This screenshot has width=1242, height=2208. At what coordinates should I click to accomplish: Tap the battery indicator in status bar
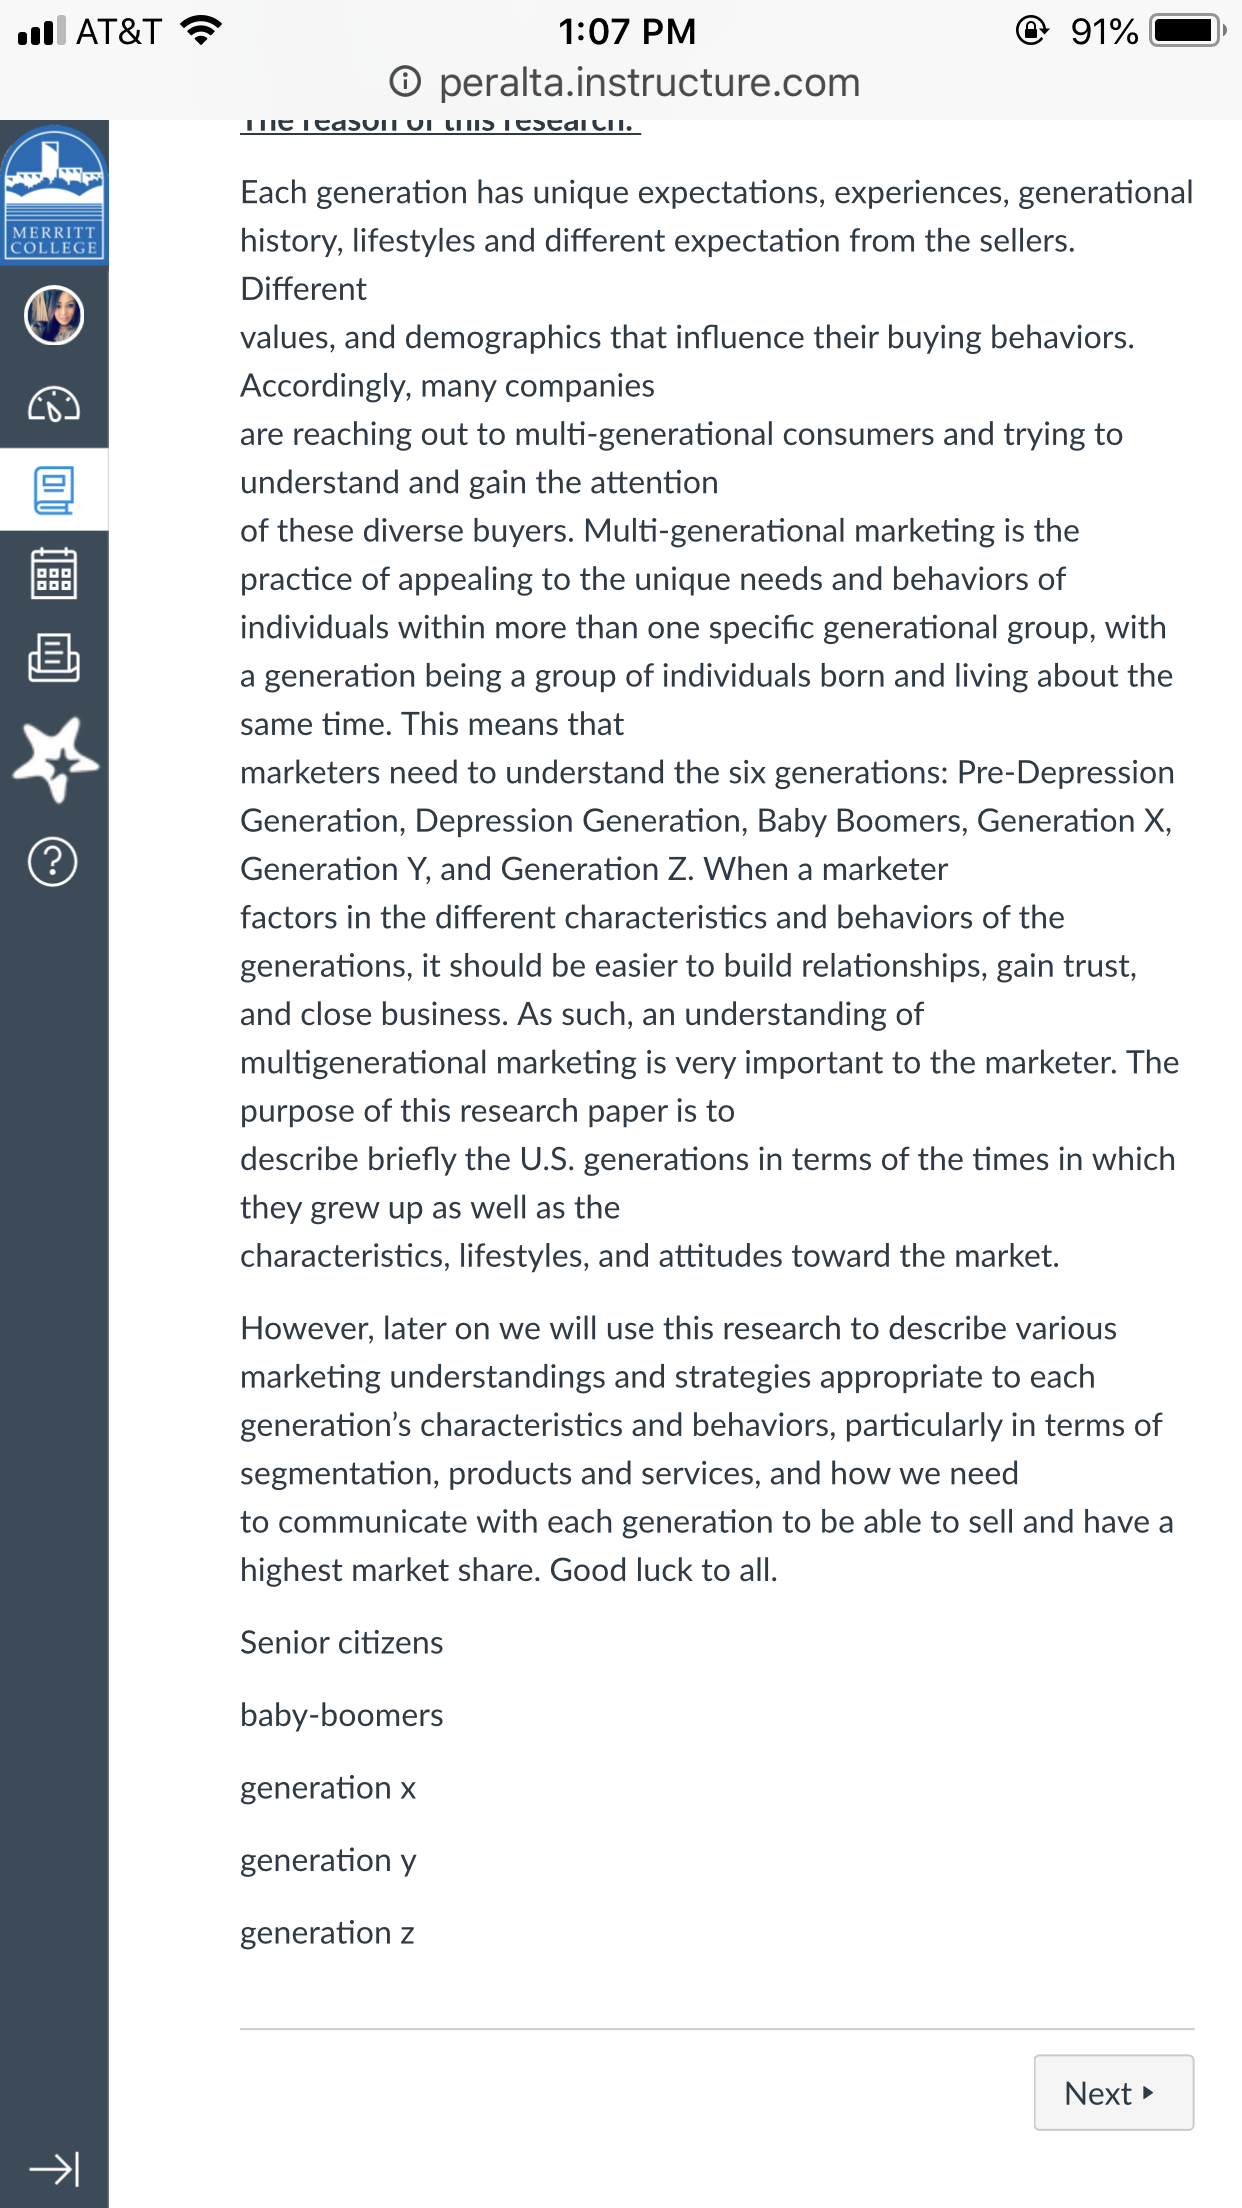coord(1188,31)
